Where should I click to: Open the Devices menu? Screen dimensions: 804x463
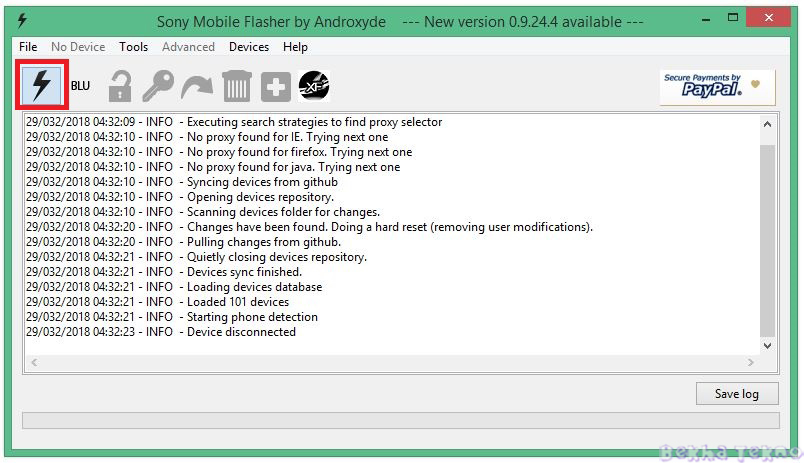[249, 47]
